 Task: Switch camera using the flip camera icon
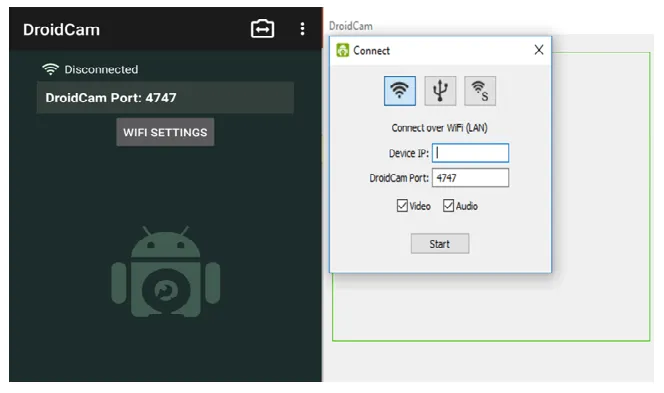(x=262, y=29)
